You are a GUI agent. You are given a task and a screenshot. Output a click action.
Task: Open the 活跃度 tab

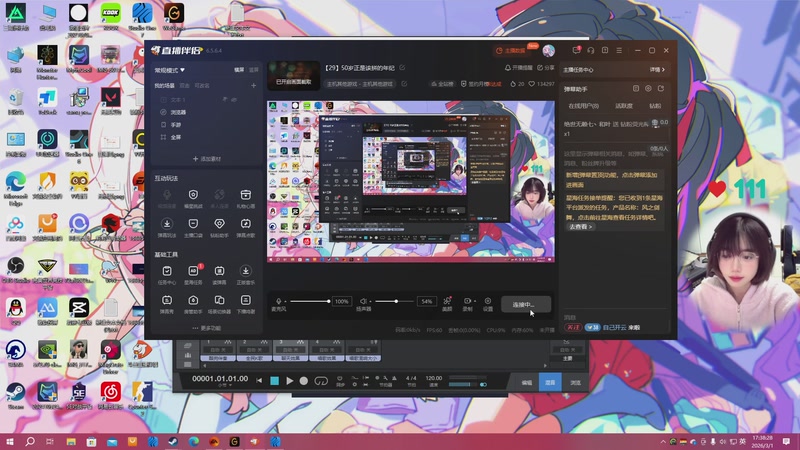coord(624,106)
